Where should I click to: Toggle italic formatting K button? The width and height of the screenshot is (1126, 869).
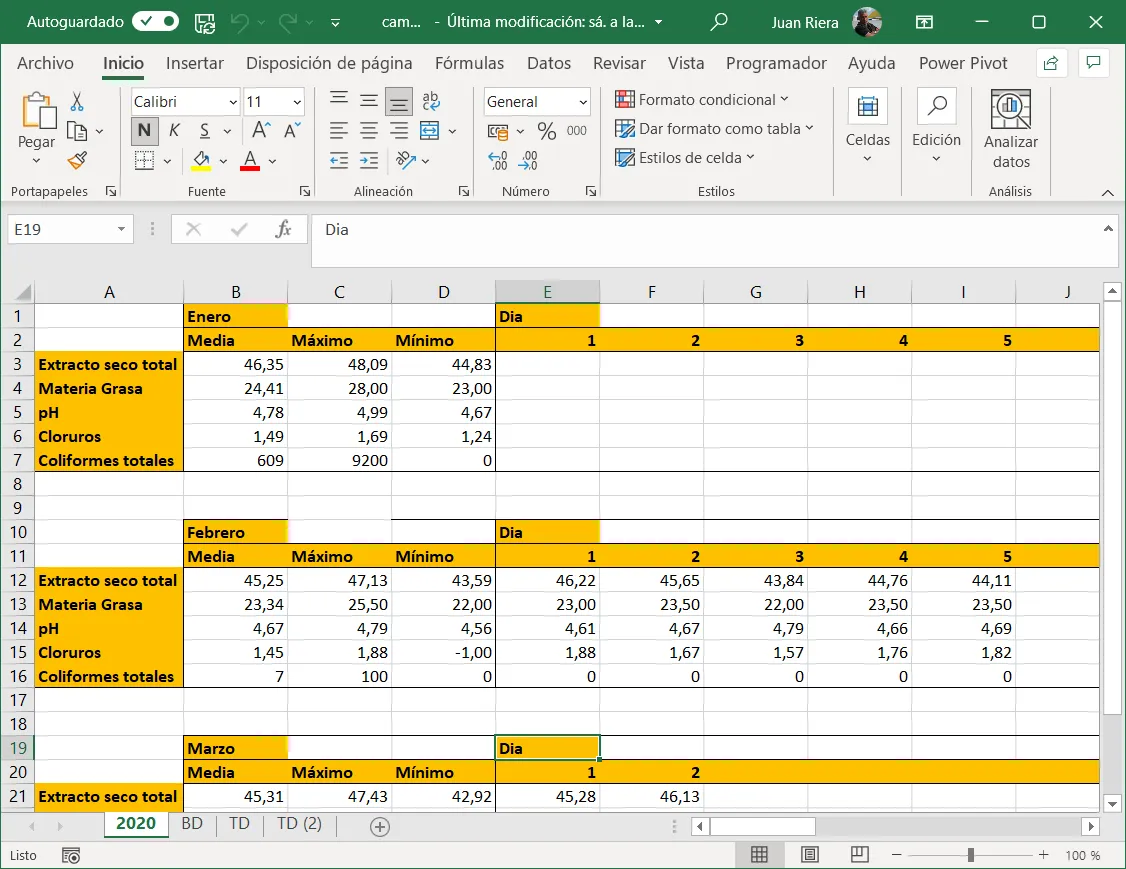(174, 131)
